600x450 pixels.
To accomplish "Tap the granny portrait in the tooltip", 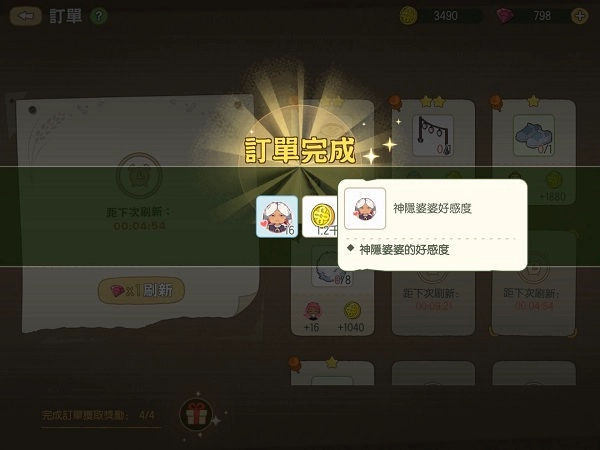I will [x=365, y=209].
